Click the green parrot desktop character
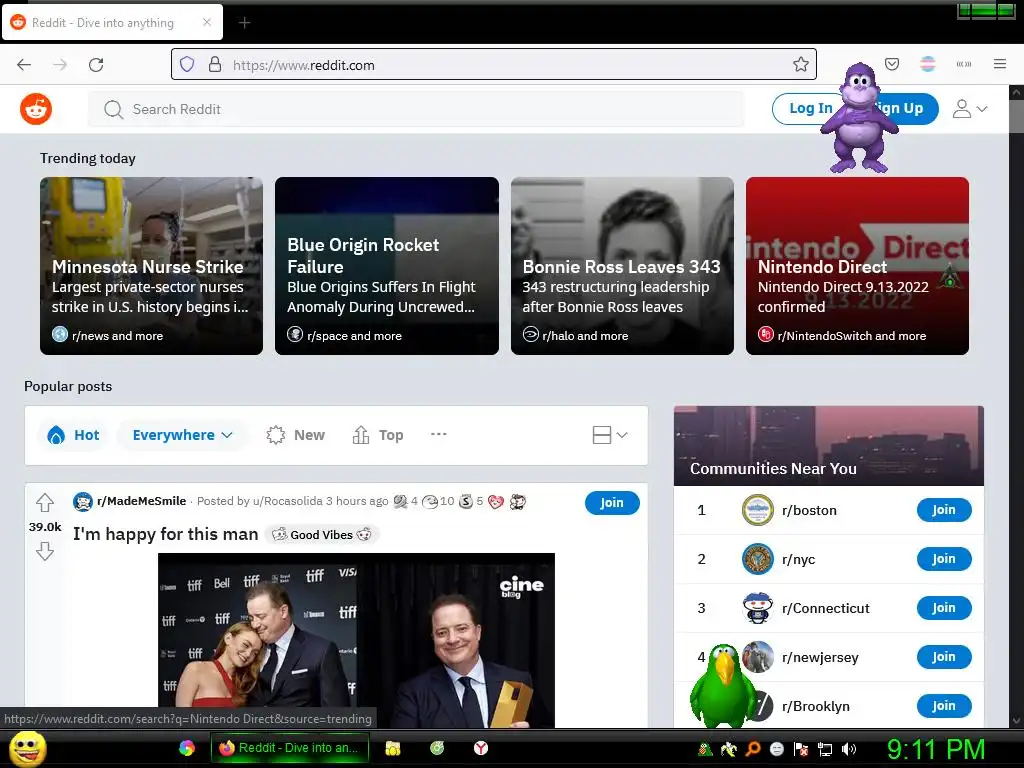This screenshot has width=1024, height=768. (722, 686)
